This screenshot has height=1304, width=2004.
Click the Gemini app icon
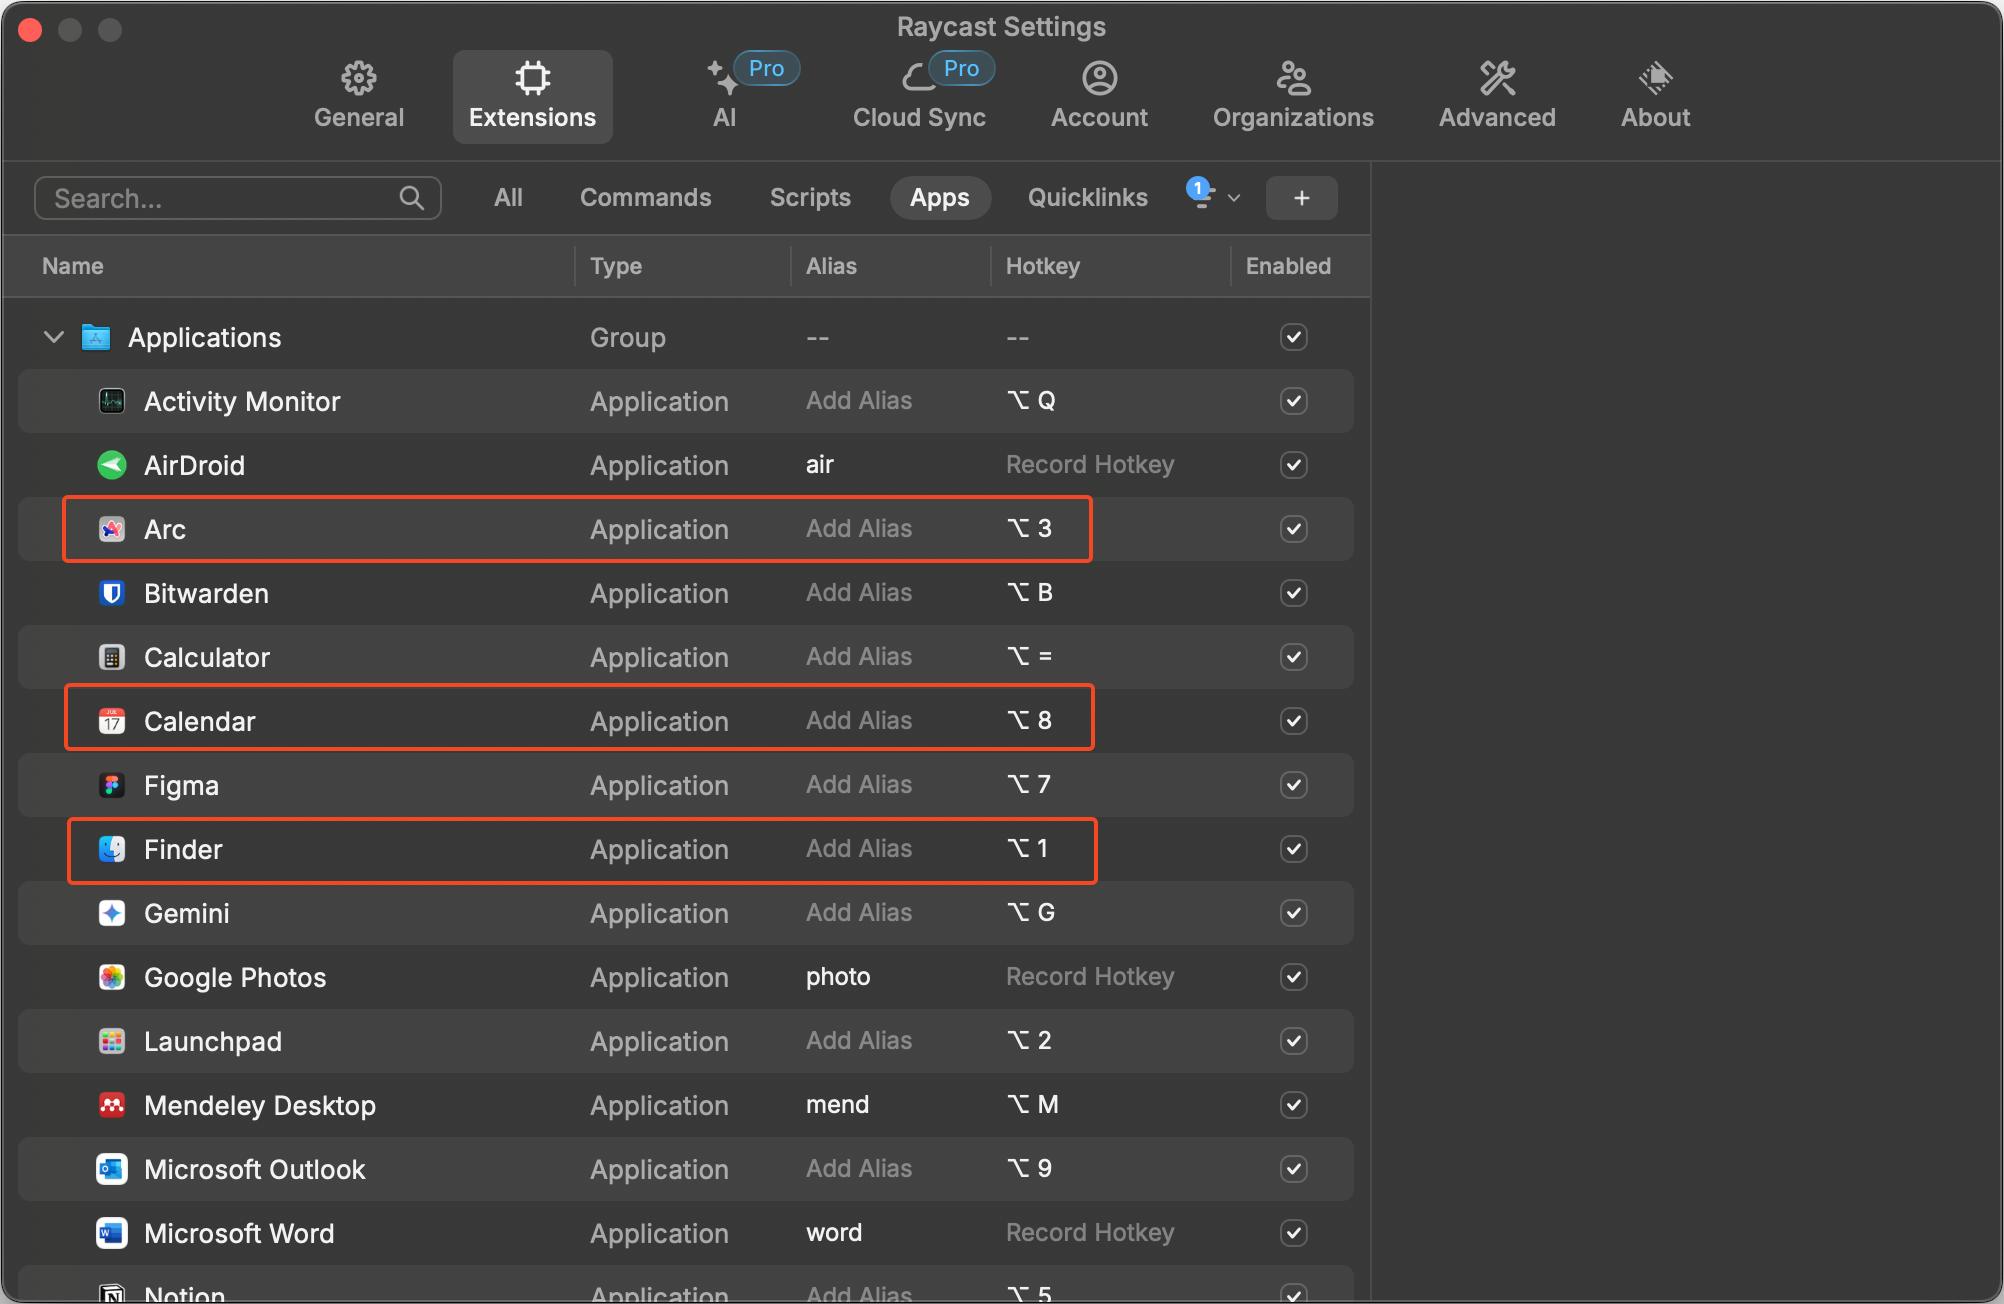pos(112,913)
